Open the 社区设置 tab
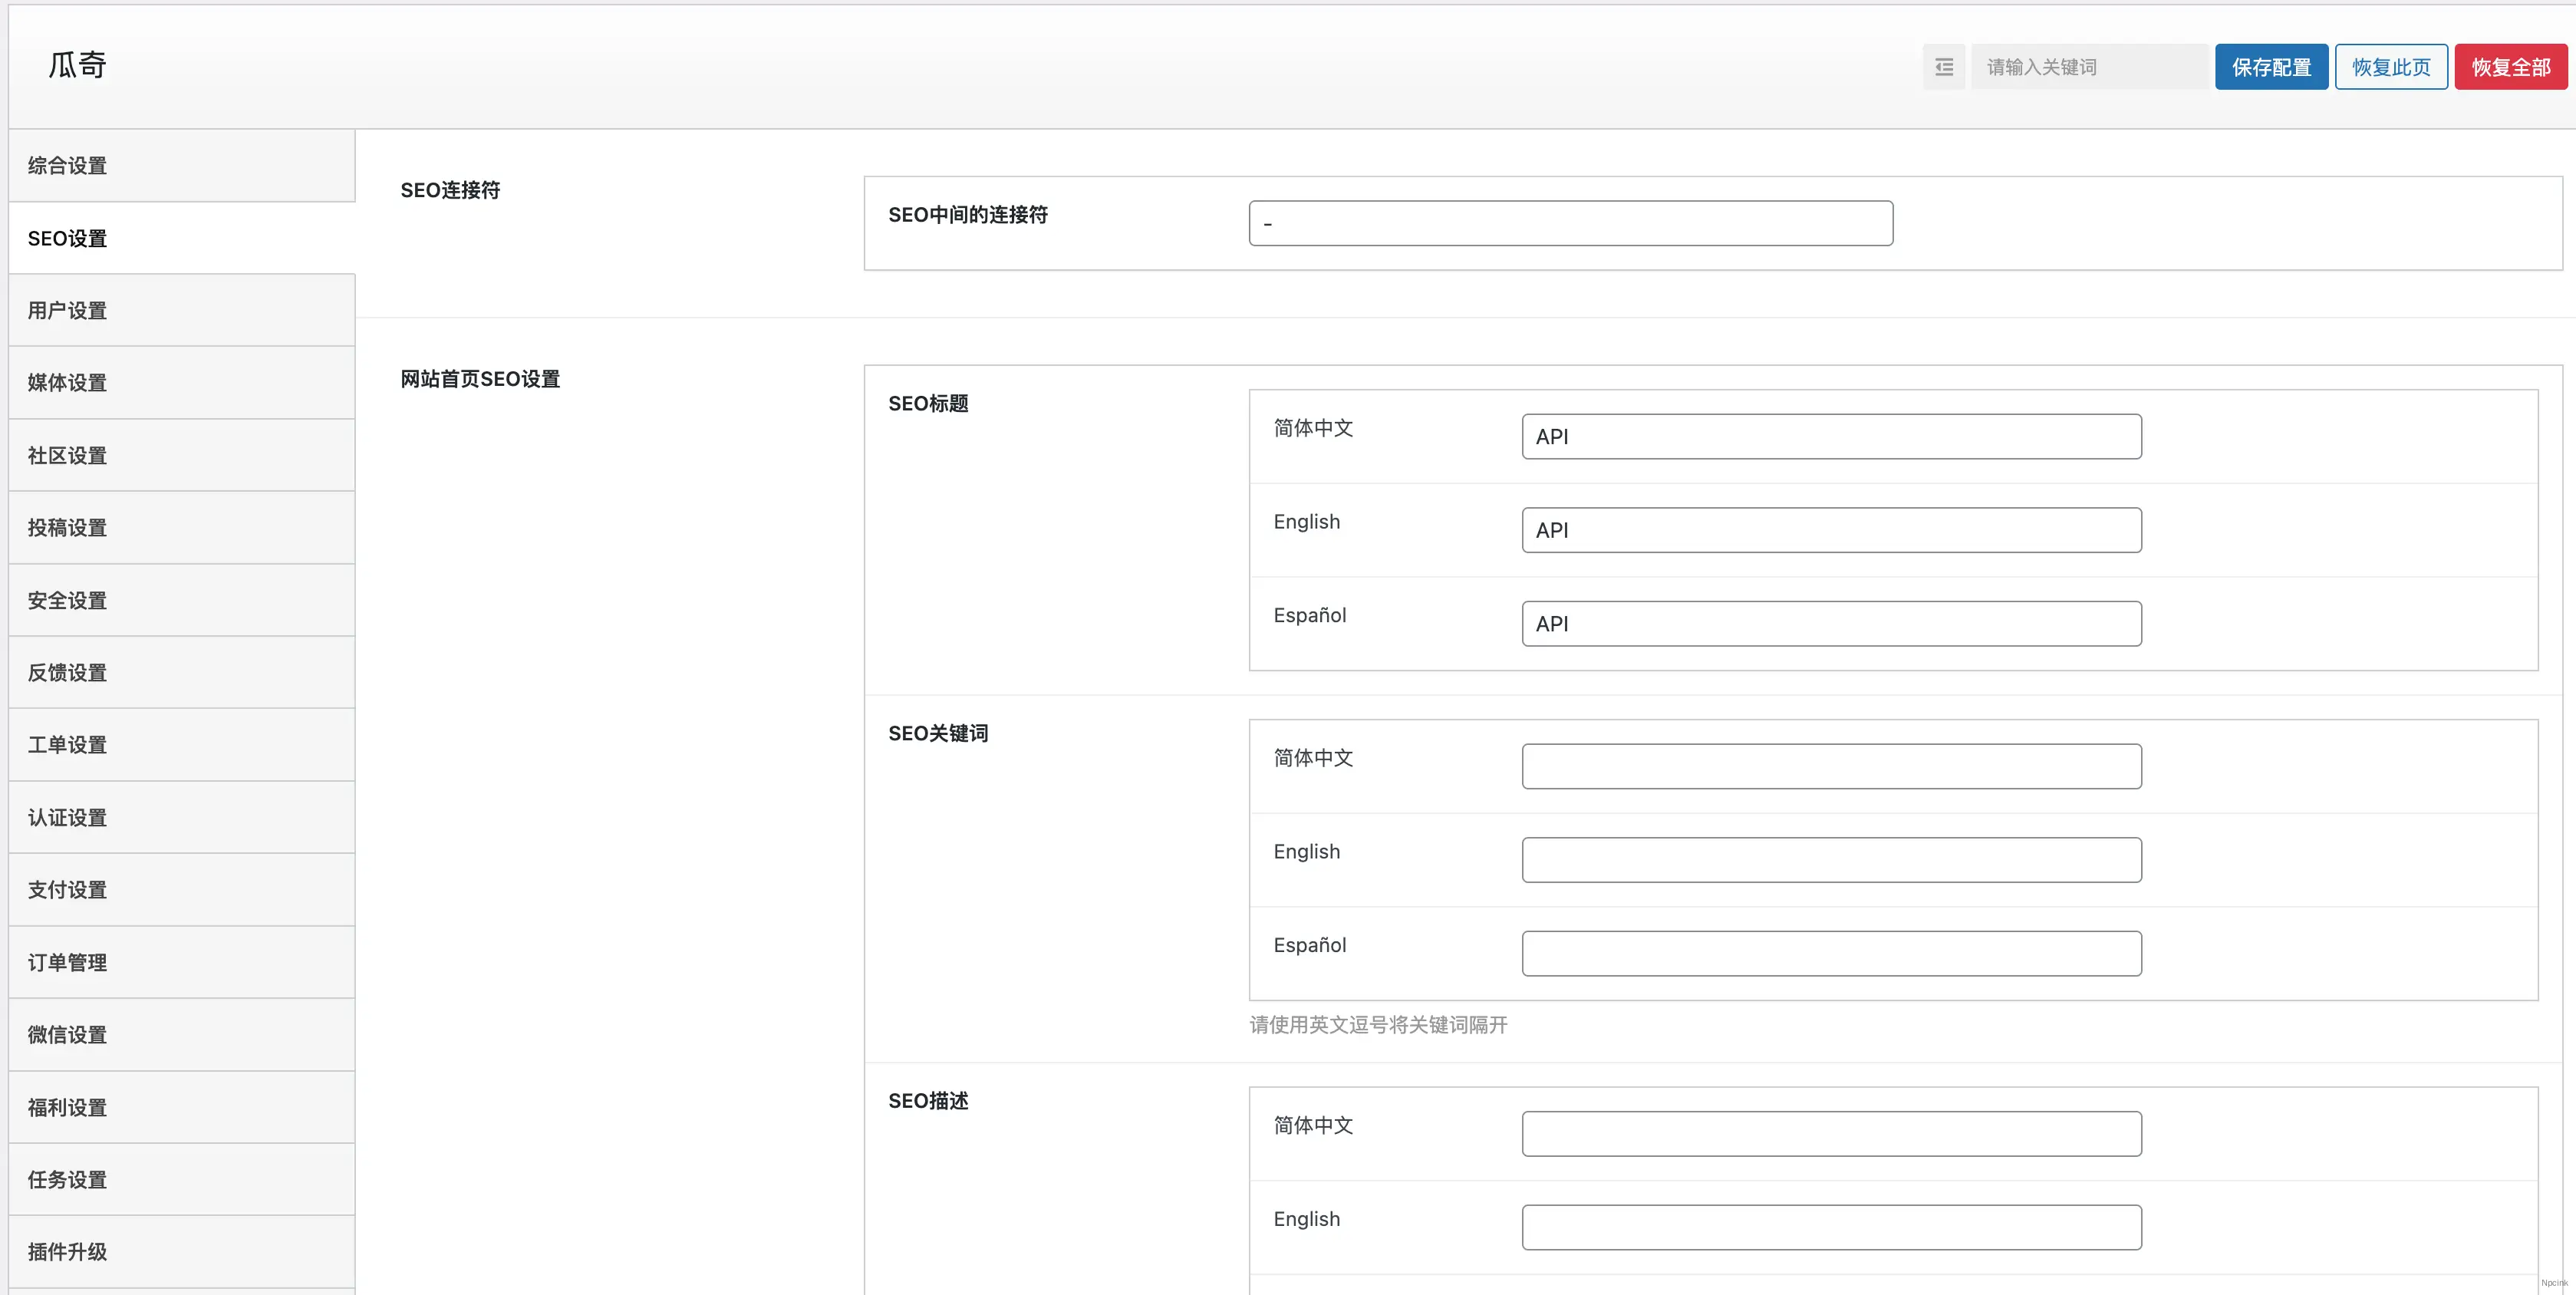The width and height of the screenshot is (2576, 1295). (x=182, y=456)
